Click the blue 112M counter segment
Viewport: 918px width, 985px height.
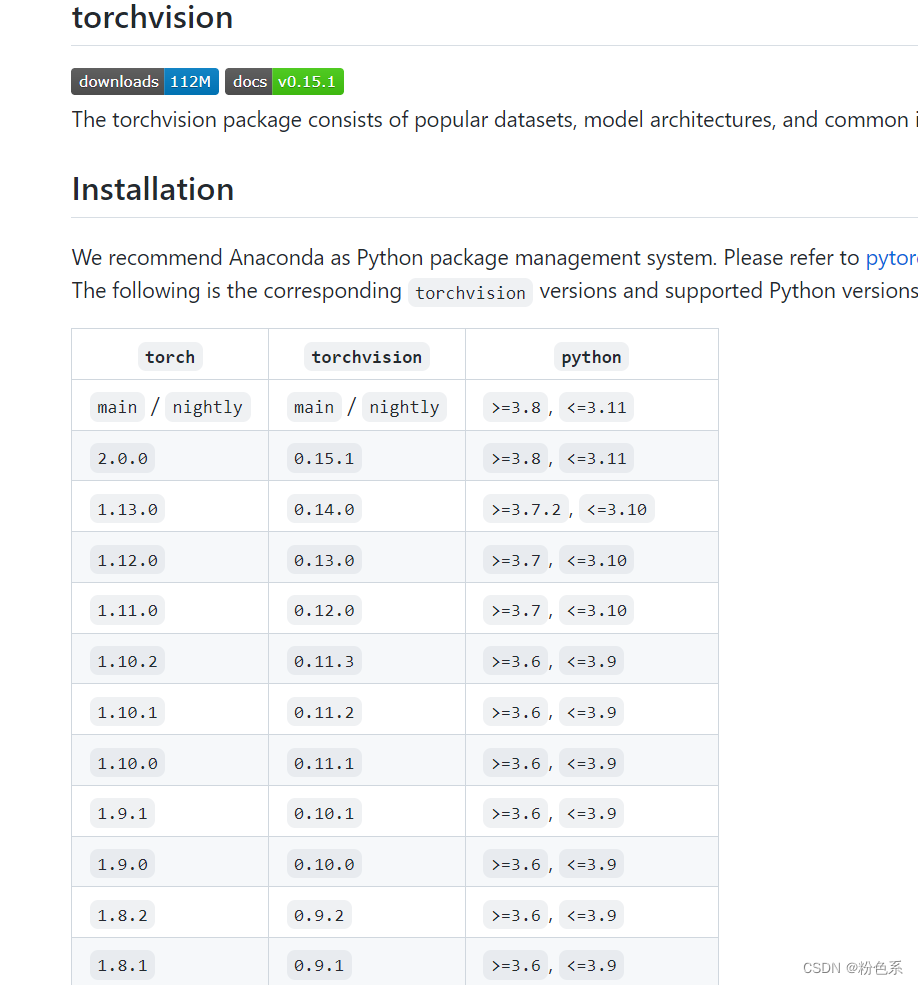(191, 81)
